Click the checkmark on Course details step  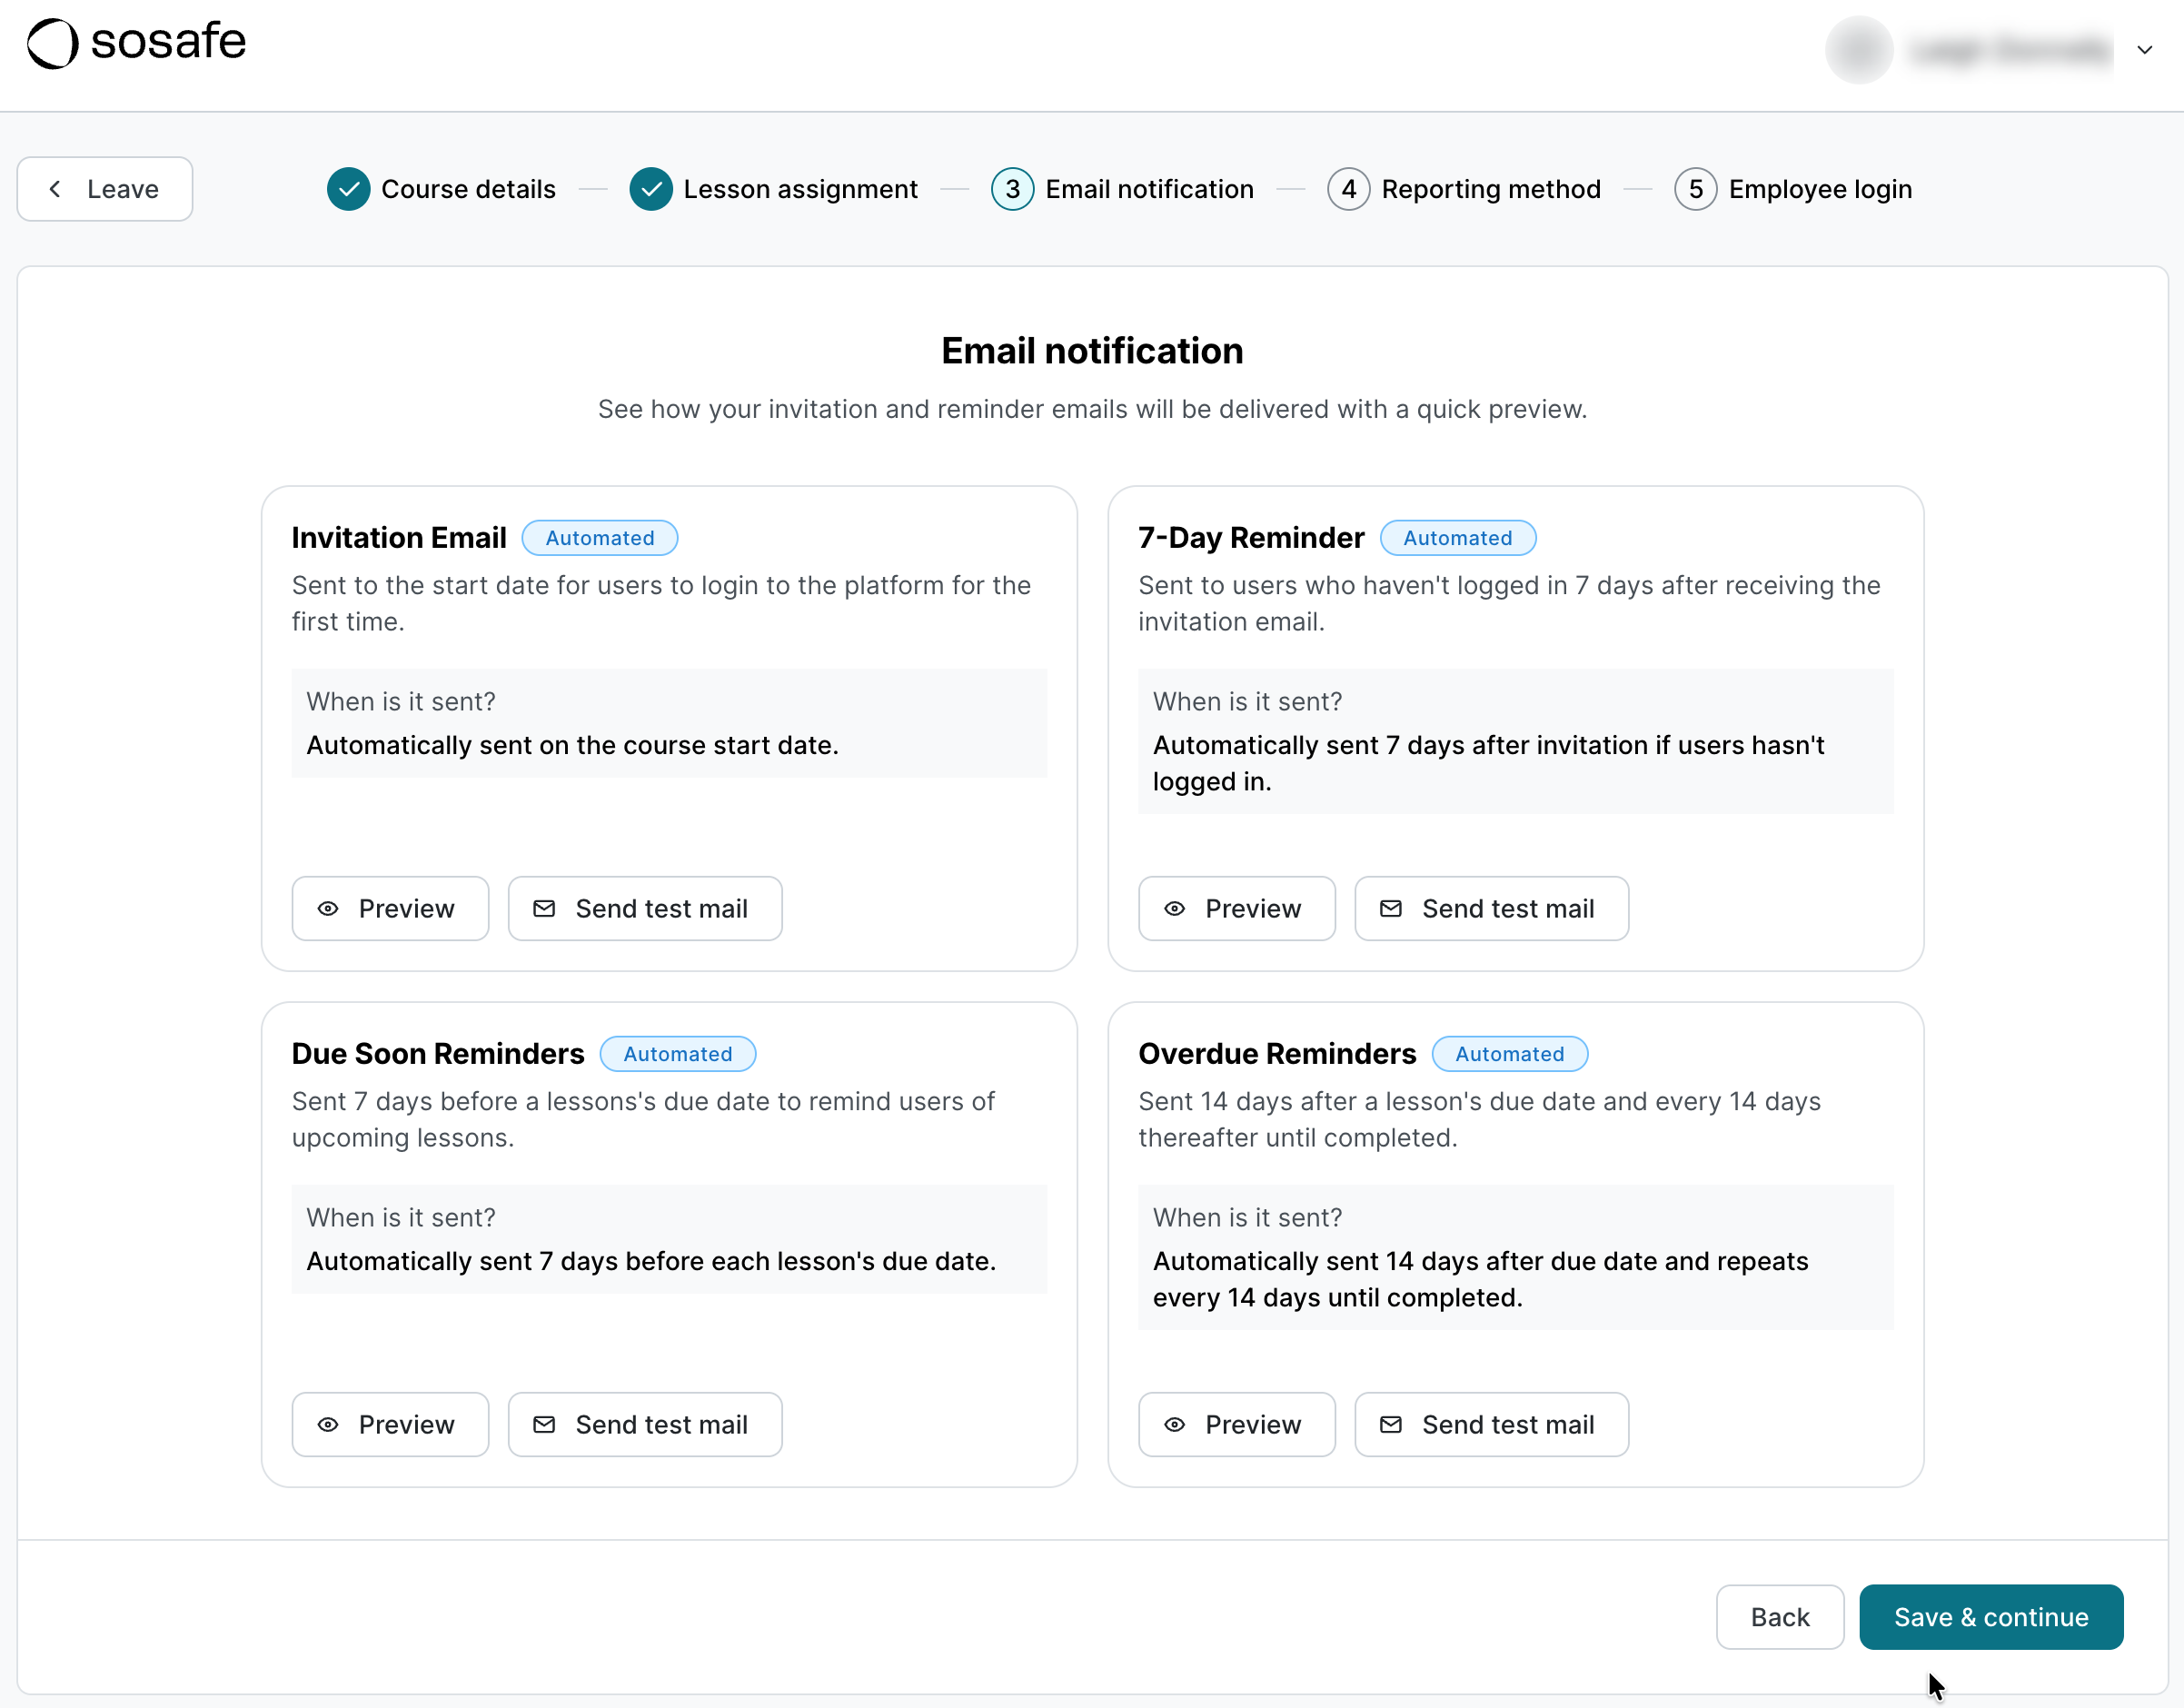(x=348, y=189)
